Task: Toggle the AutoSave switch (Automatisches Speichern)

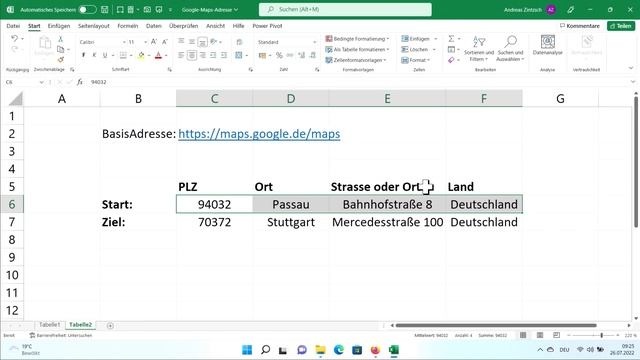Action: pyautogui.click(x=87, y=9)
